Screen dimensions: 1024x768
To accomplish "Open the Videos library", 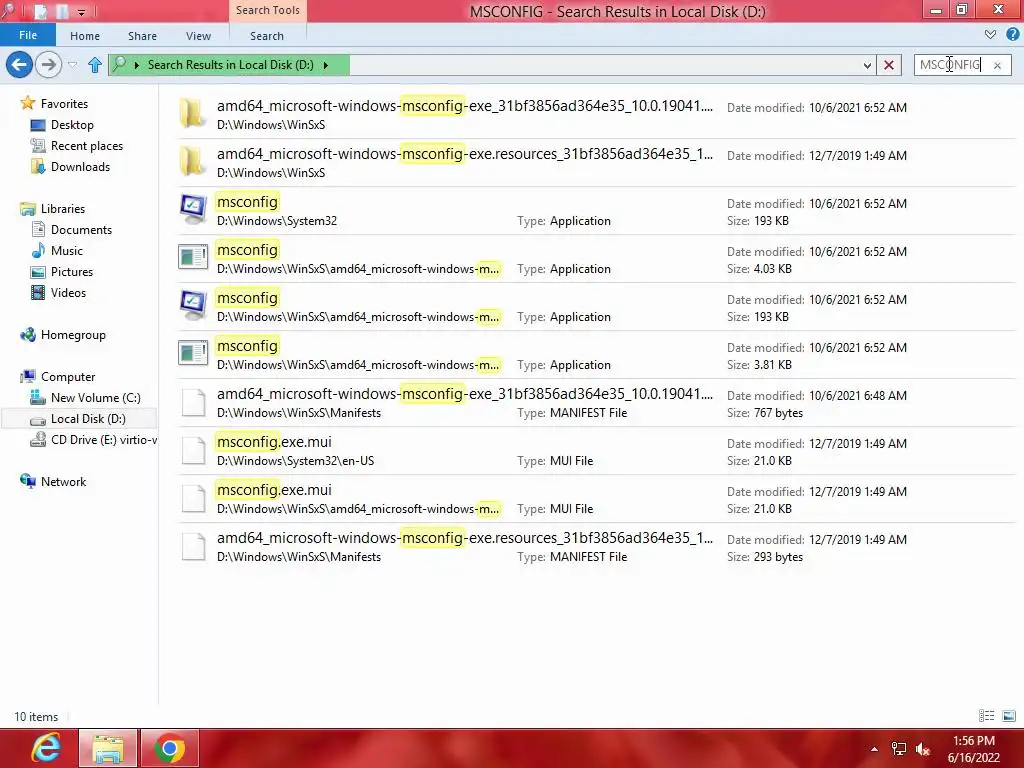I will [59, 293].
